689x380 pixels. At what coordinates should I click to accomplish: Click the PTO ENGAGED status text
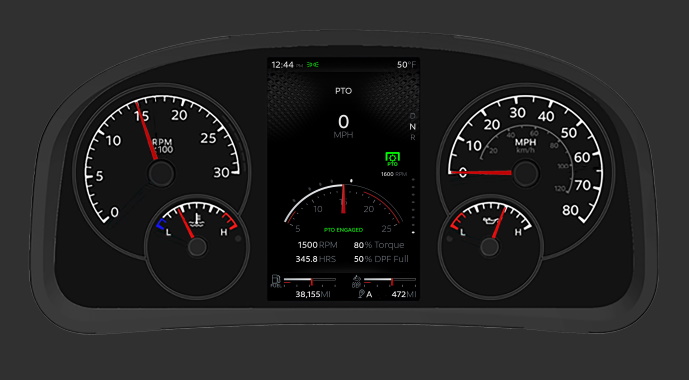point(343,230)
